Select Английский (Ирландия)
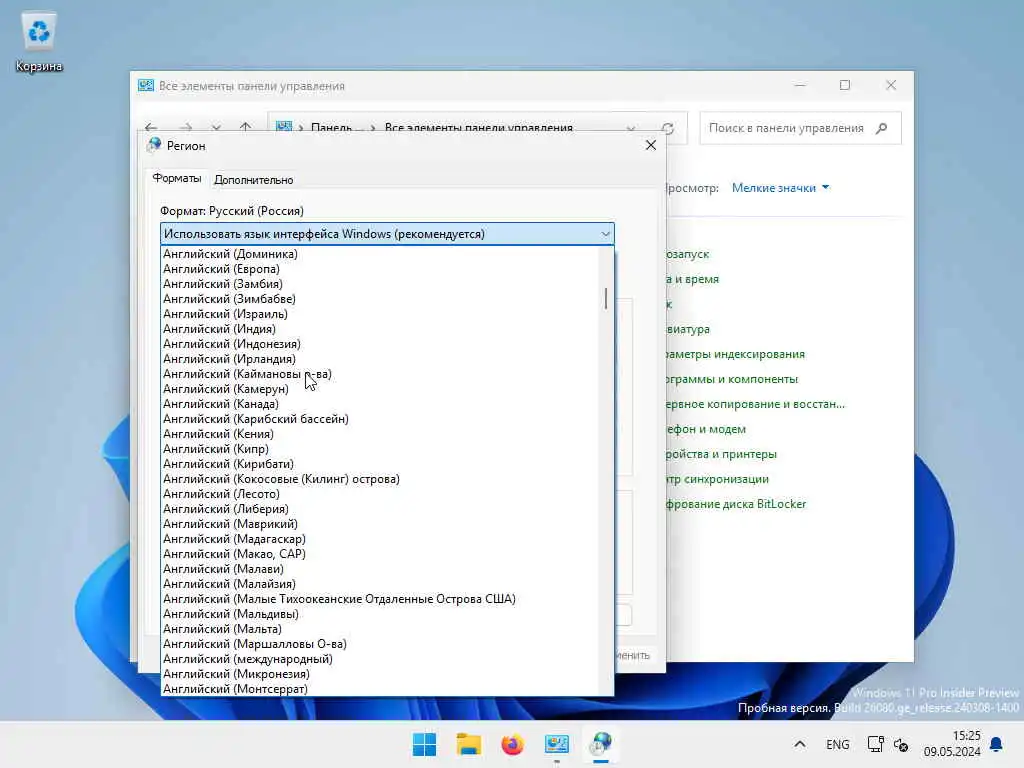 379,359
